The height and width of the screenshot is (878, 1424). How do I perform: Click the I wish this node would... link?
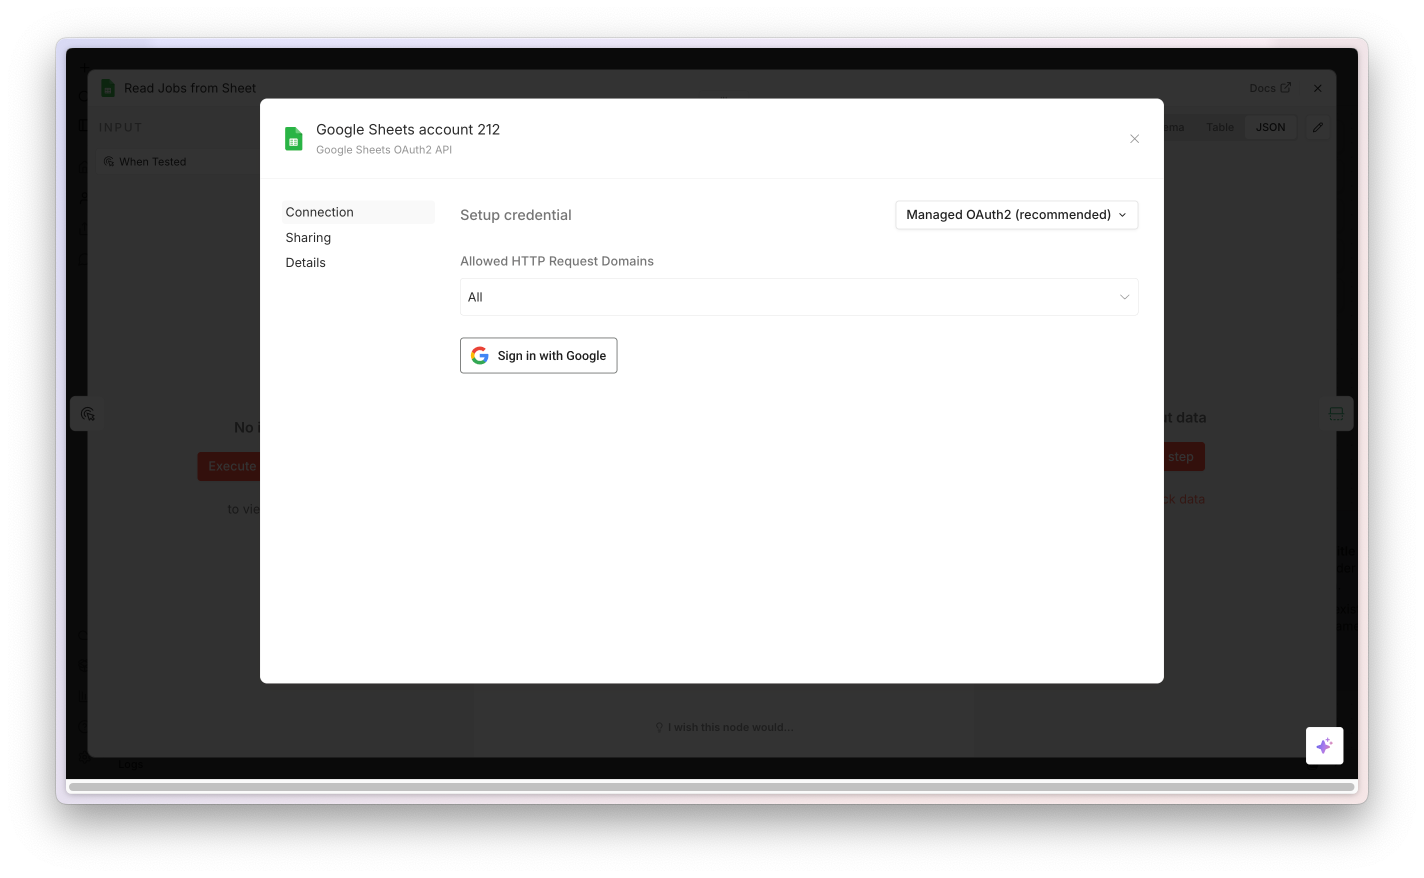pos(724,727)
